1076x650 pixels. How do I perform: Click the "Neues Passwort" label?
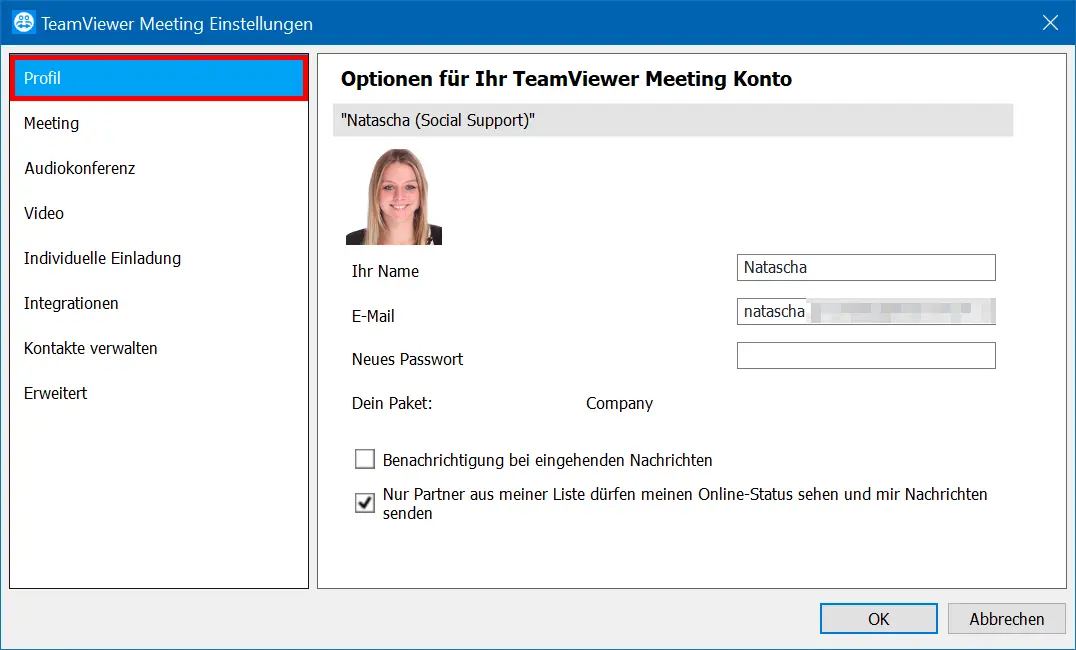coord(408,360)
